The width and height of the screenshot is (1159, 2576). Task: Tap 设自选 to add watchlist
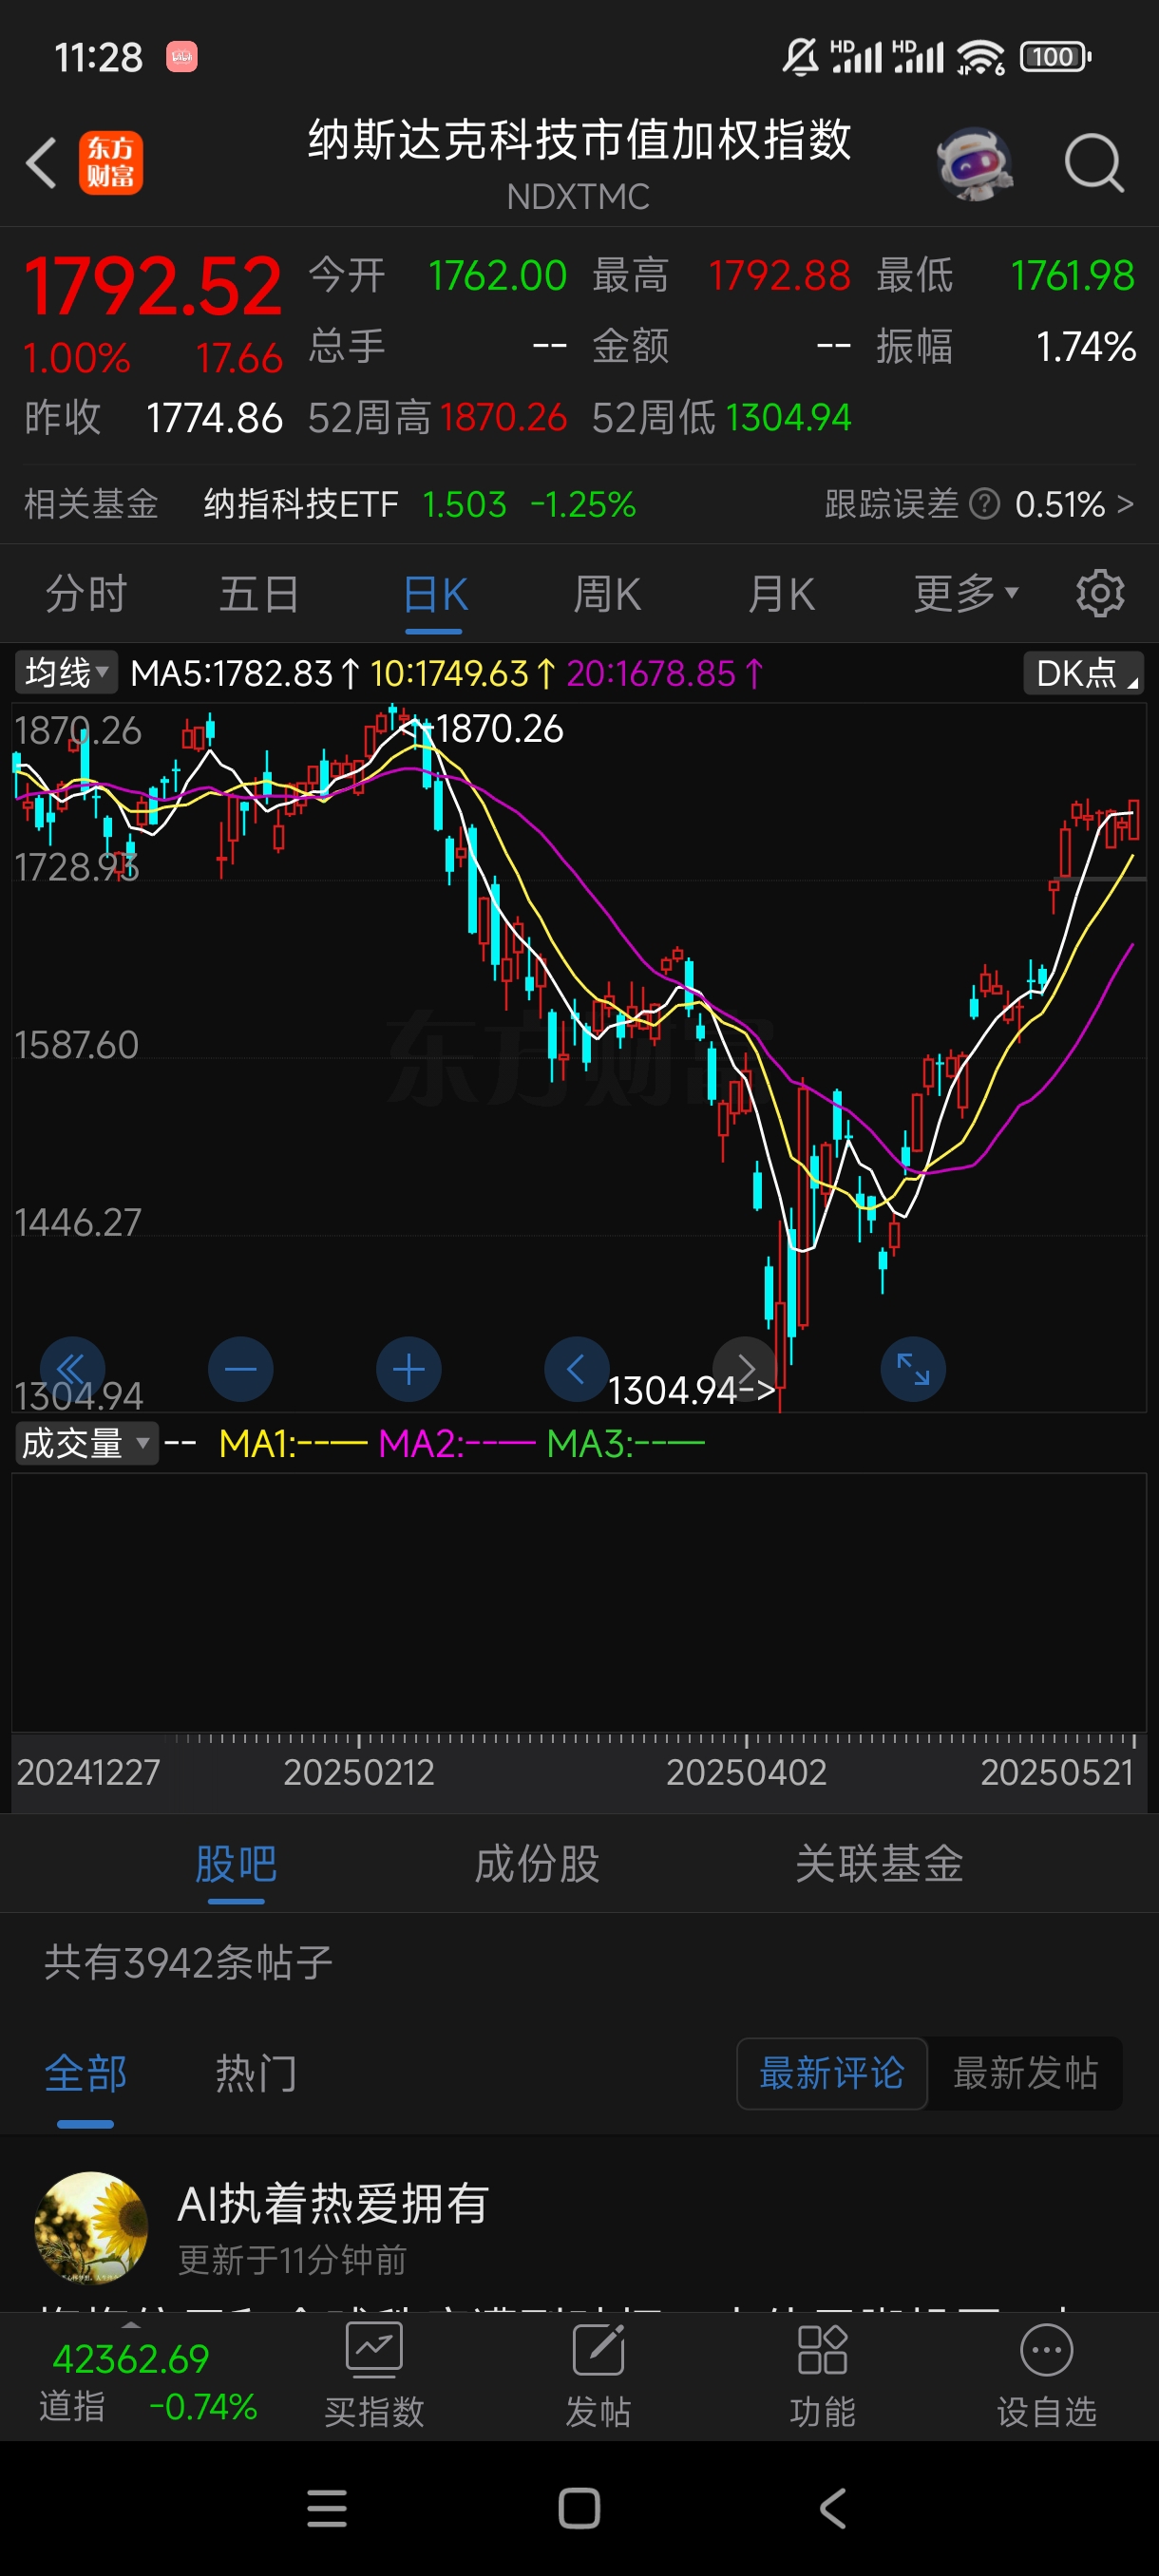point(1046,2375)
